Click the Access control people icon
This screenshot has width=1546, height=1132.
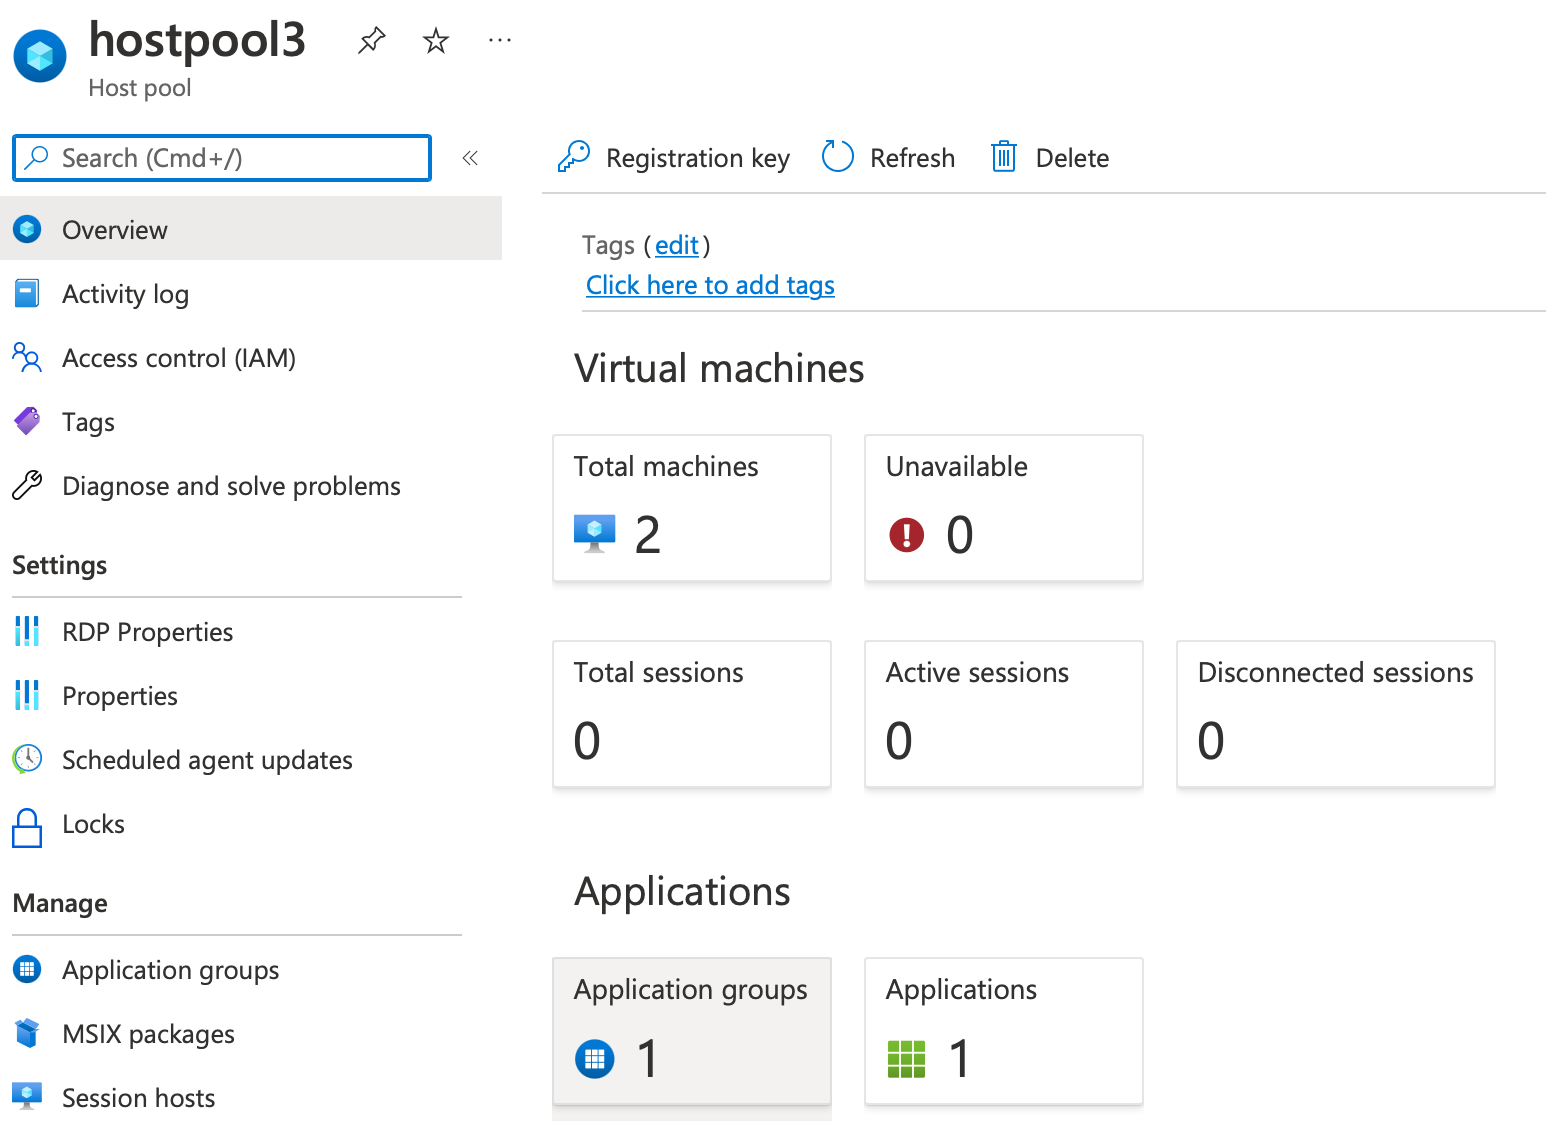pyautogui.click(x=27, y=357)
